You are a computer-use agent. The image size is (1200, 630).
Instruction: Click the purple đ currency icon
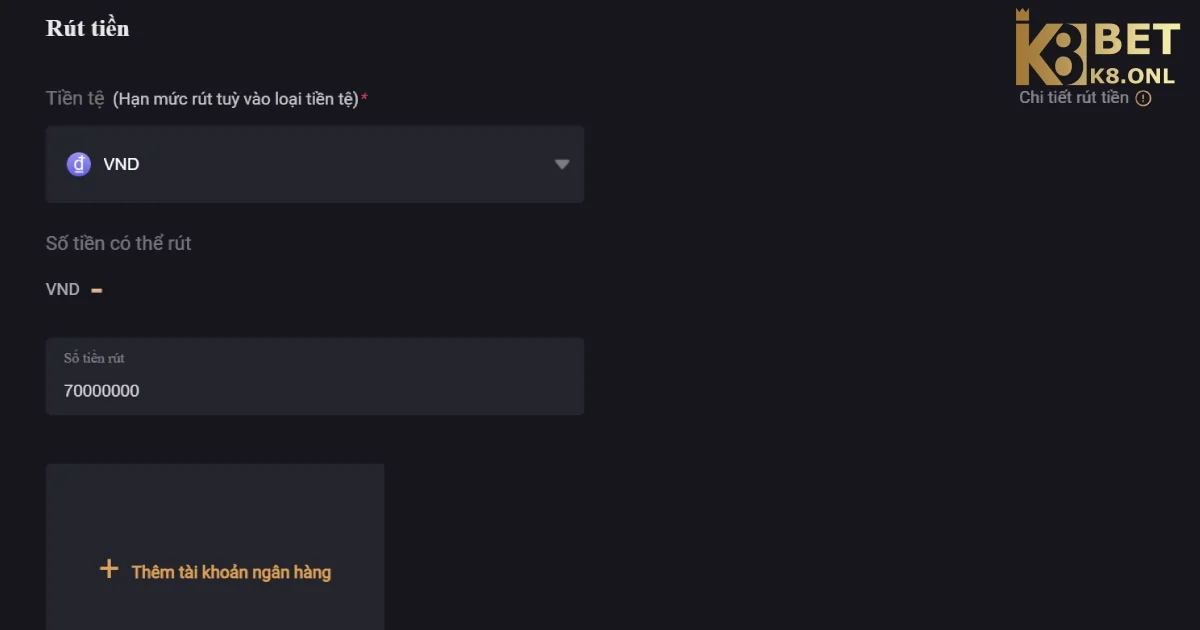click(78, 163)
